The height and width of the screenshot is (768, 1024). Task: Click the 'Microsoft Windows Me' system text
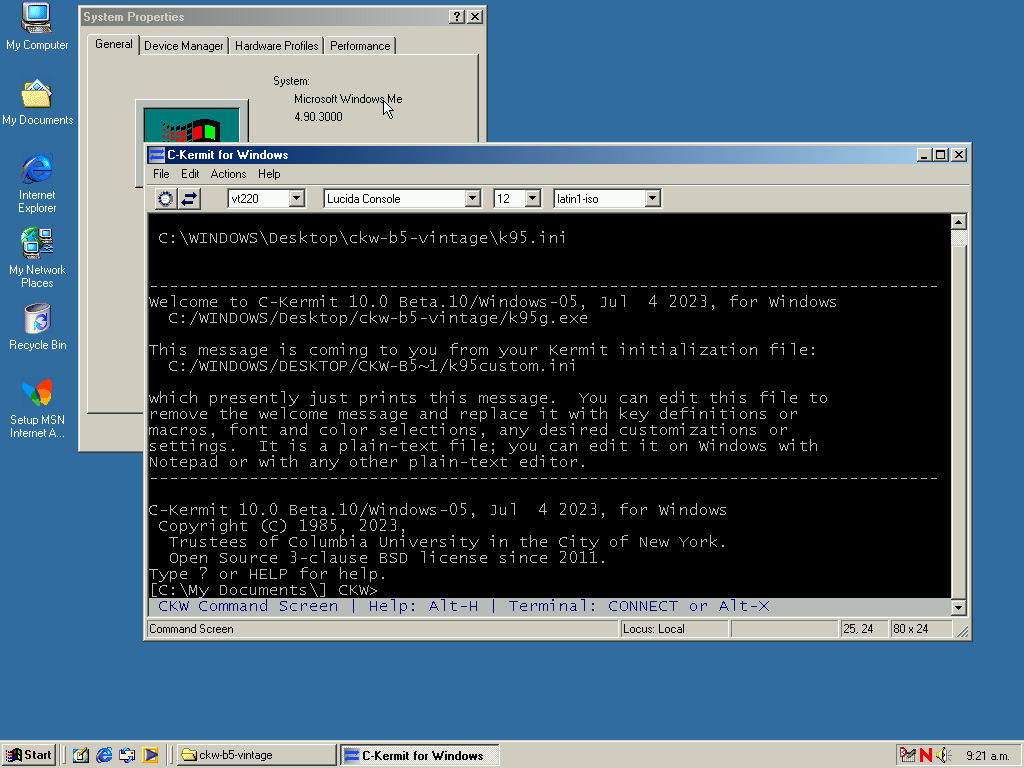click(x=348, y=99)
